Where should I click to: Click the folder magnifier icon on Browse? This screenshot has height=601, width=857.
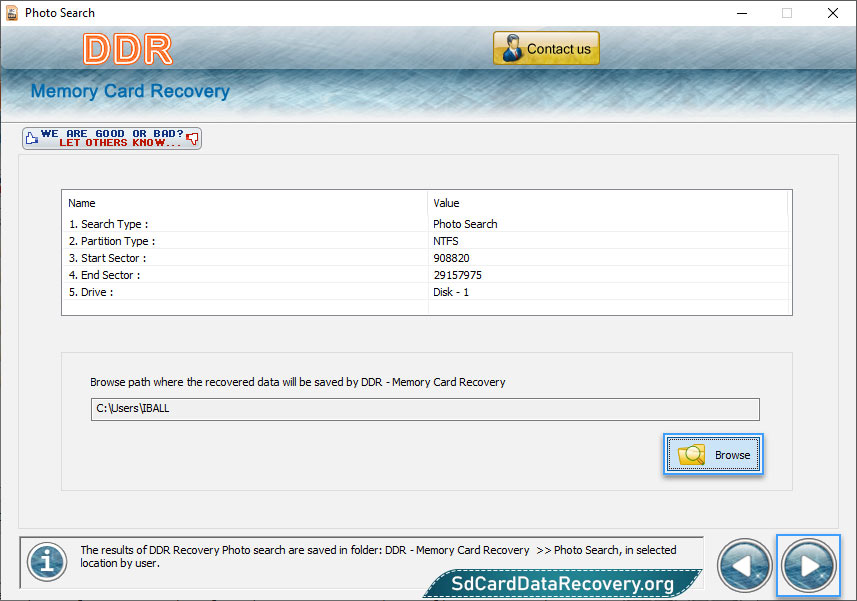(691, 455)
